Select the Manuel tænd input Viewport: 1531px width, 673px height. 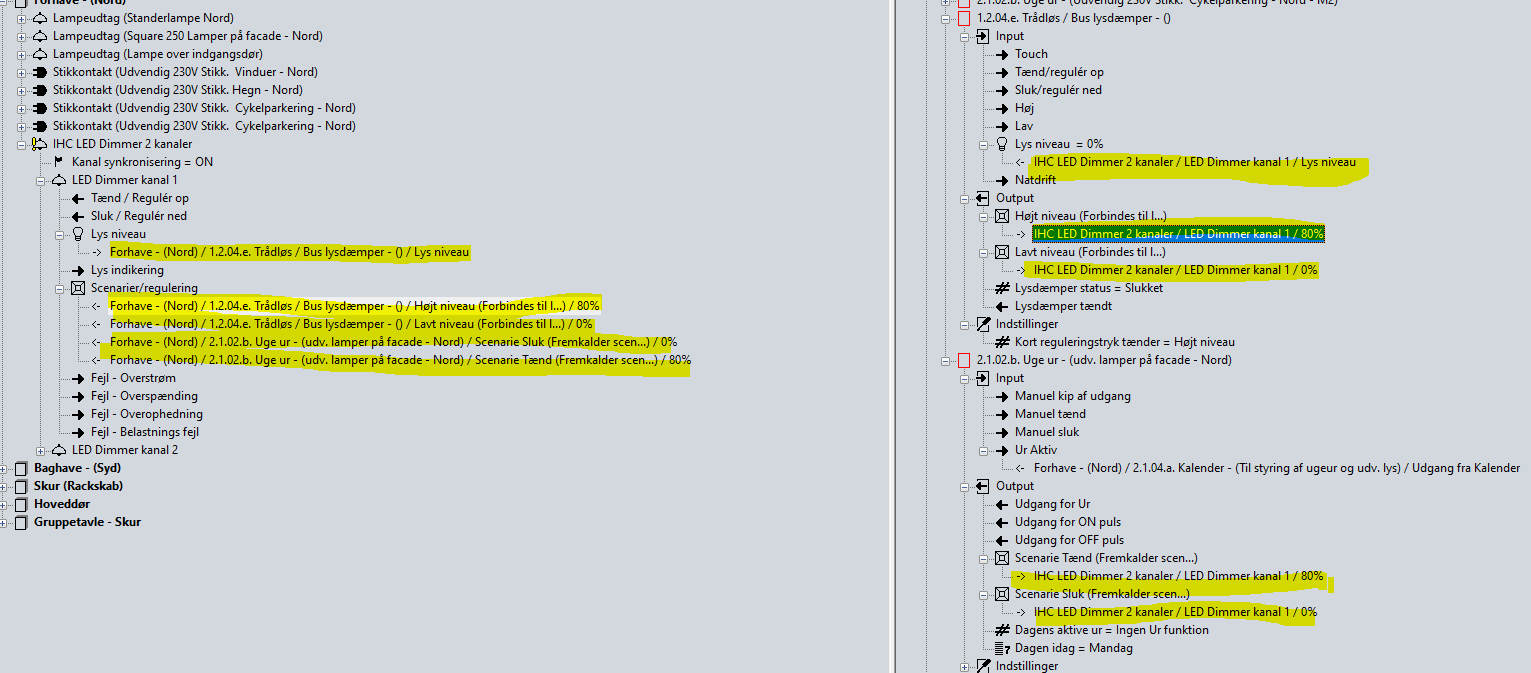(x=1050, y=414)
